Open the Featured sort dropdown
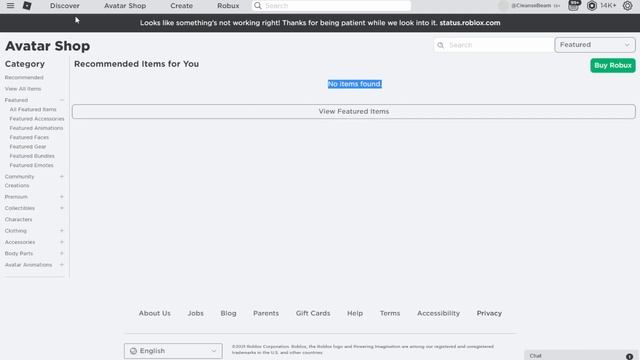Image resolution: width=640 pixels, height=360 pixels. [x=595, y=45]
